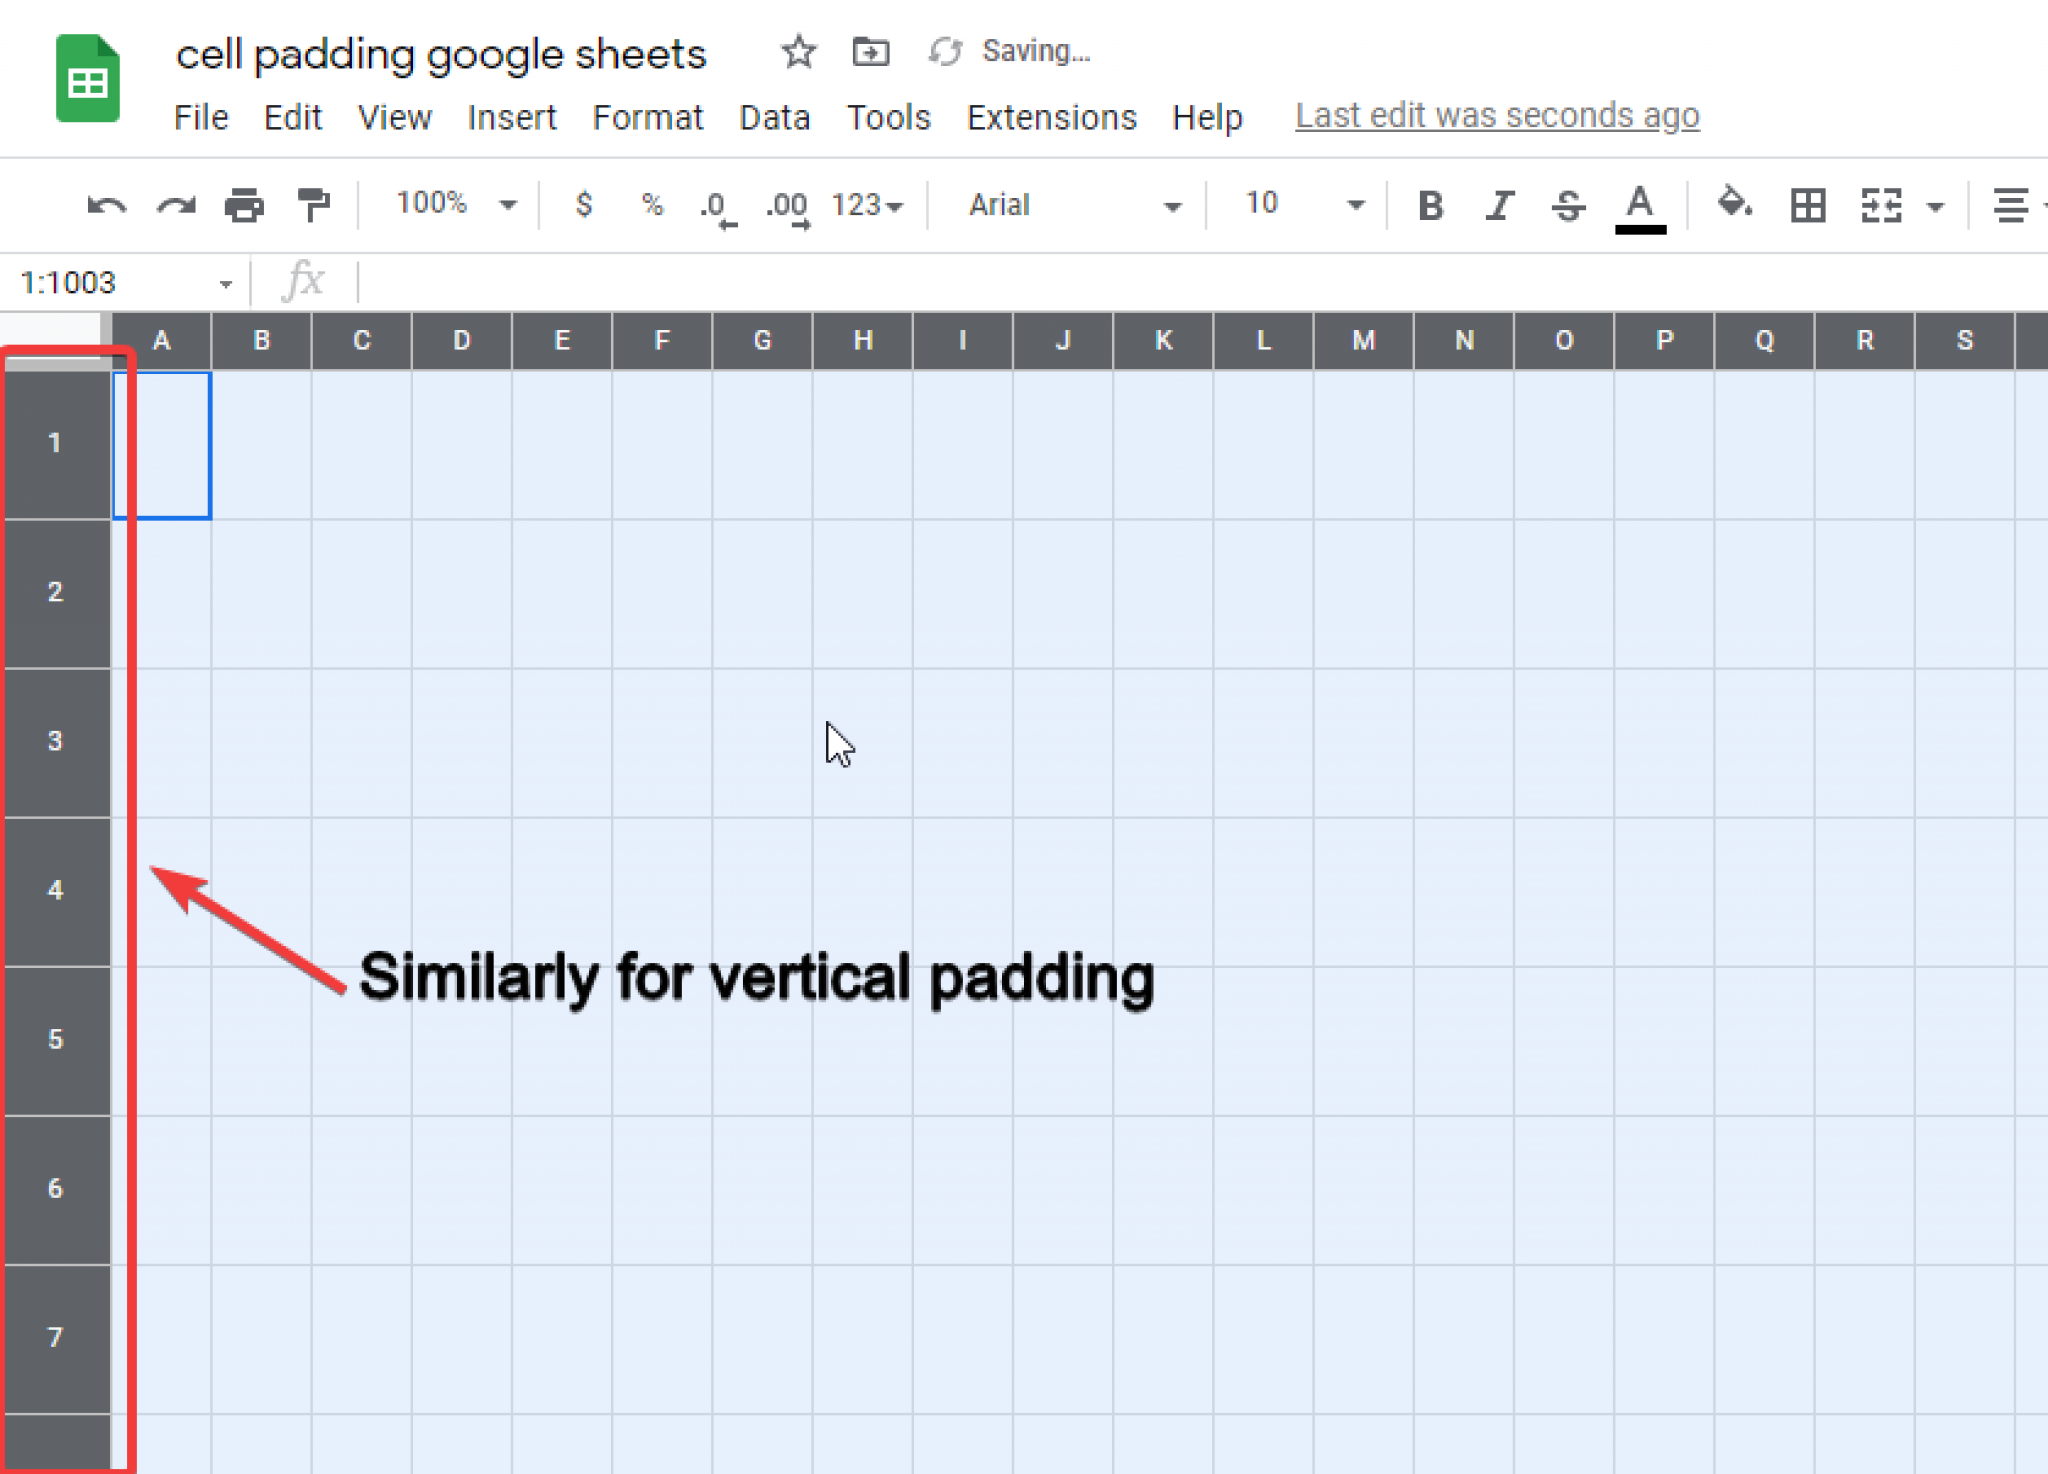Toggle strikethrough formatting
This screenshot has height=1474, width=2048.
tap(1568, 205)
